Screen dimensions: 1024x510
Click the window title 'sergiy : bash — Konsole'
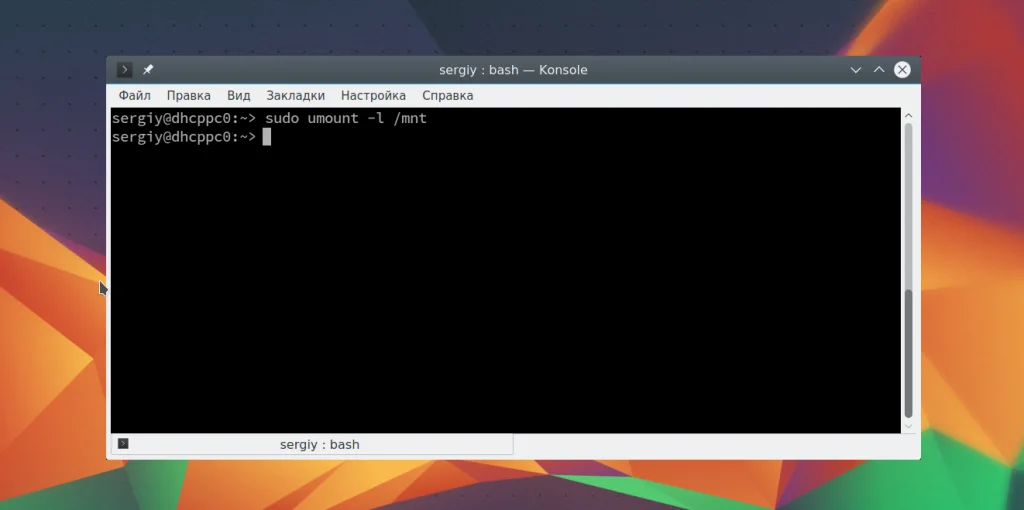(513, 70)
